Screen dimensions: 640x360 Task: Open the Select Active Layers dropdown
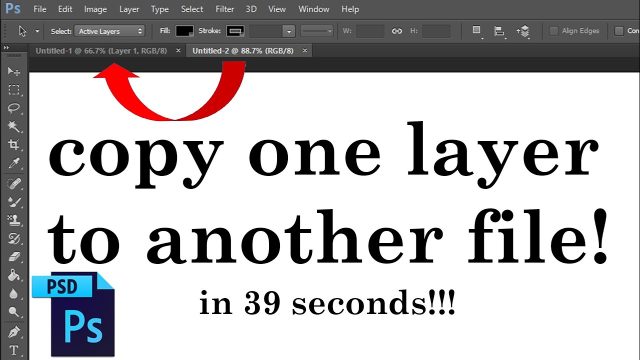[110, 31]
